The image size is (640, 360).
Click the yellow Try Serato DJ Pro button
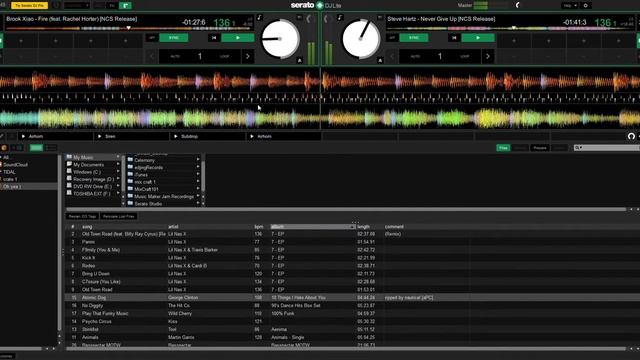[x=29, y=5]
